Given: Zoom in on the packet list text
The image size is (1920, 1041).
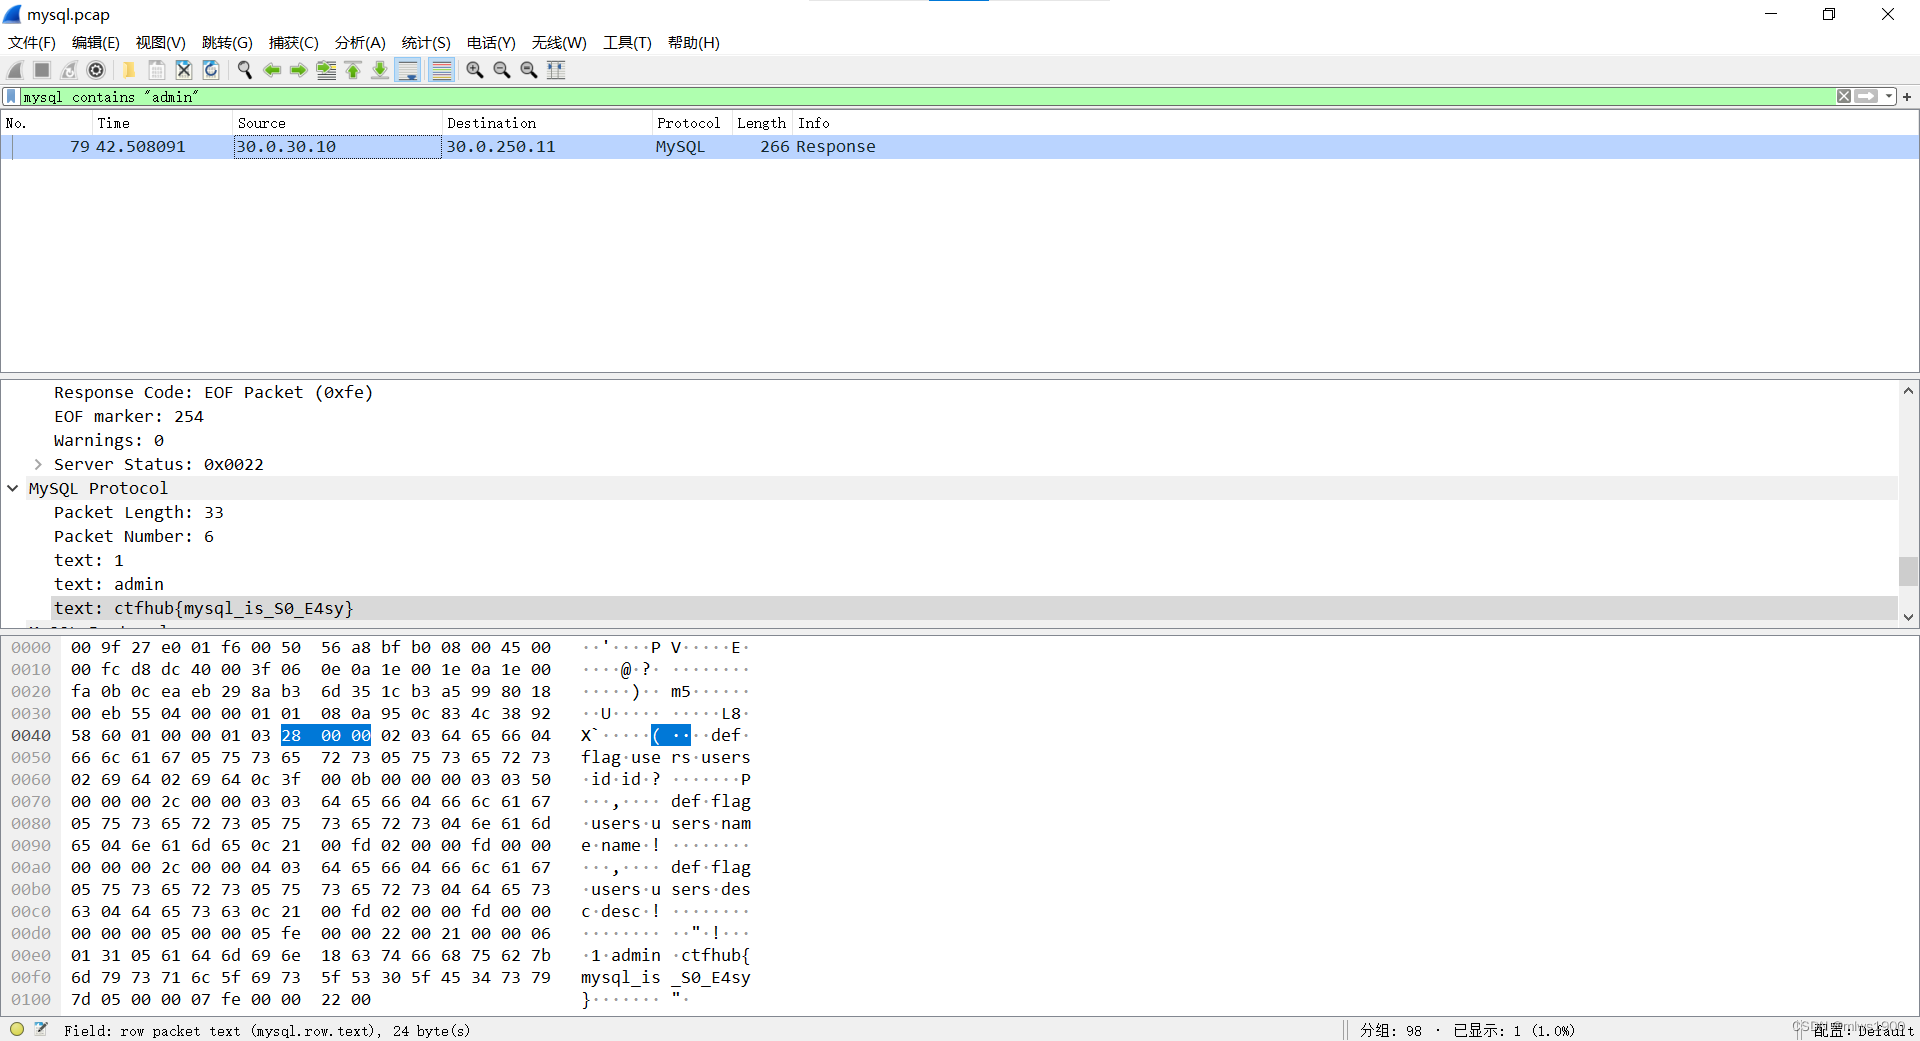Looking at the screenshot, I should 473,70.
